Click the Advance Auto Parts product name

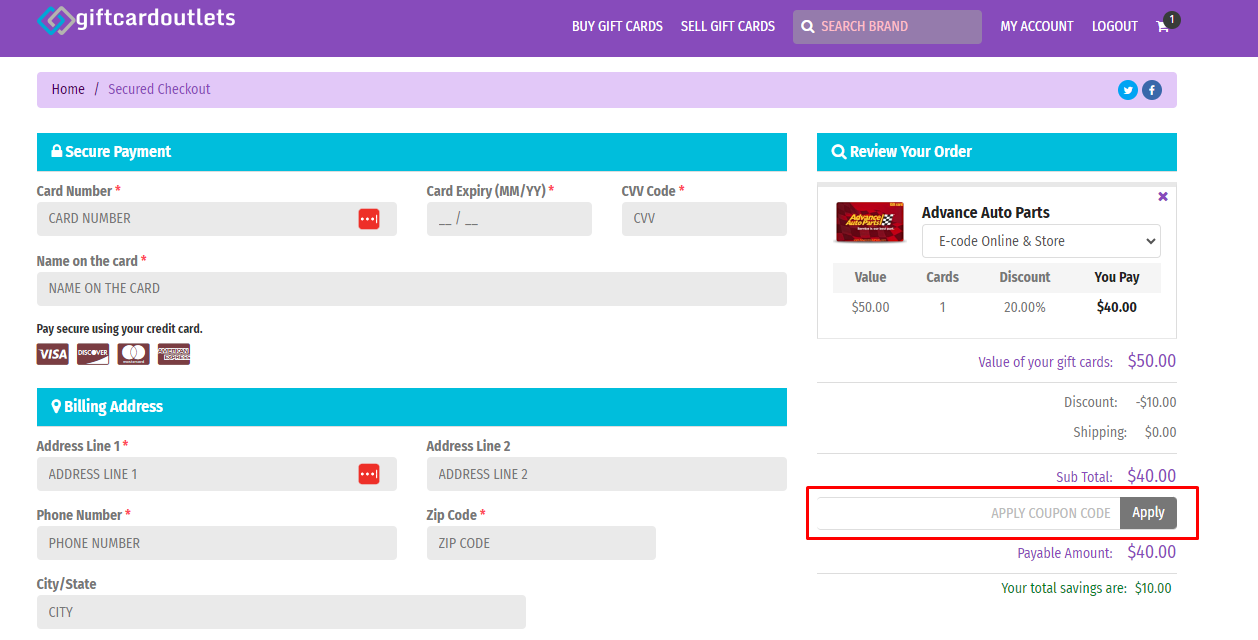(986, 212)
